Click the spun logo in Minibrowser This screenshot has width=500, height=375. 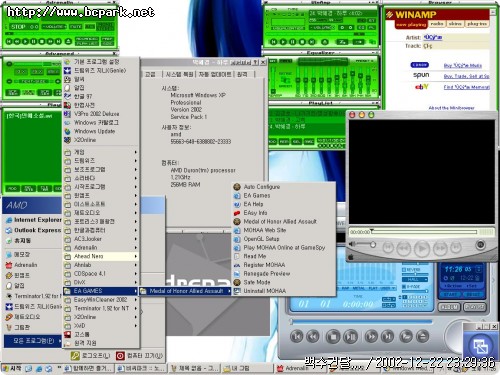tap(421, 75)
